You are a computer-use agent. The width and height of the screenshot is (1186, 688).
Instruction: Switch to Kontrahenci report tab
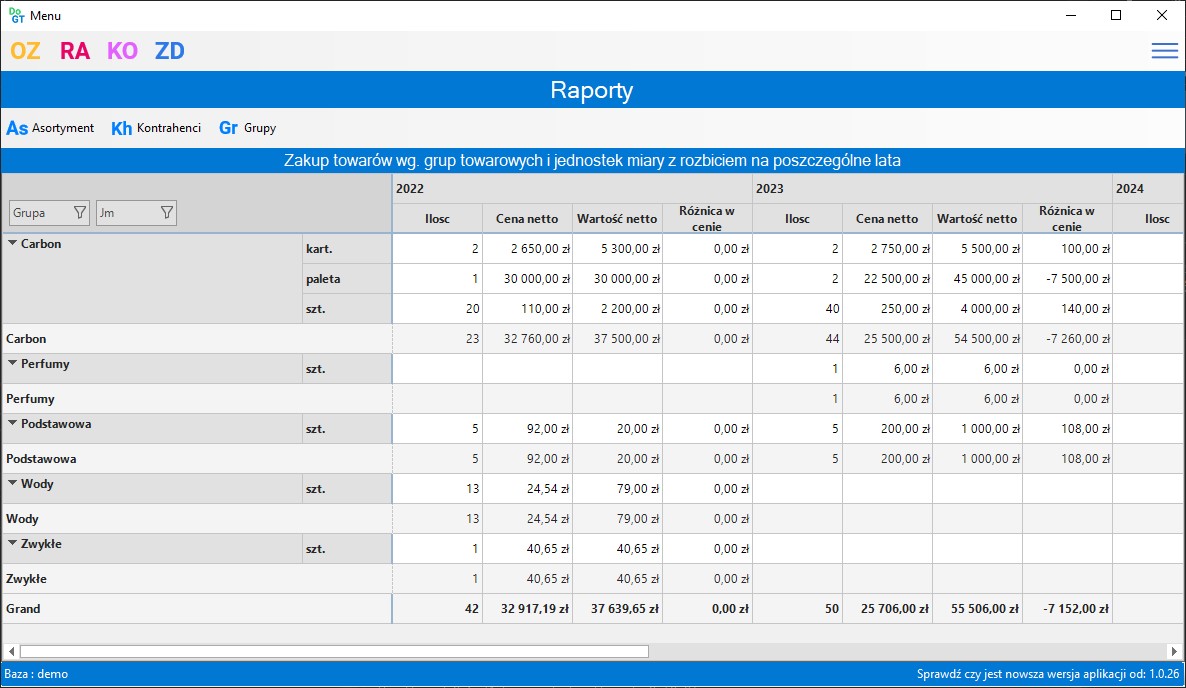[156, 128]
